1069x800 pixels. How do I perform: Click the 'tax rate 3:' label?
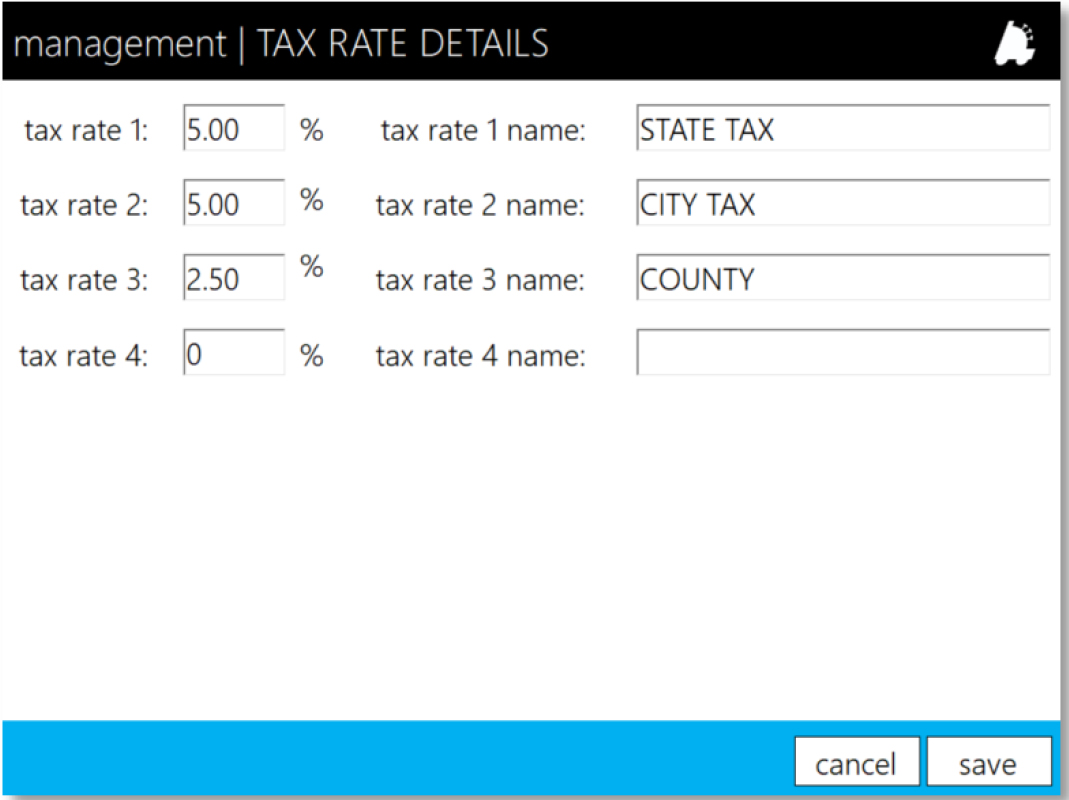click(x=84, y=280)
